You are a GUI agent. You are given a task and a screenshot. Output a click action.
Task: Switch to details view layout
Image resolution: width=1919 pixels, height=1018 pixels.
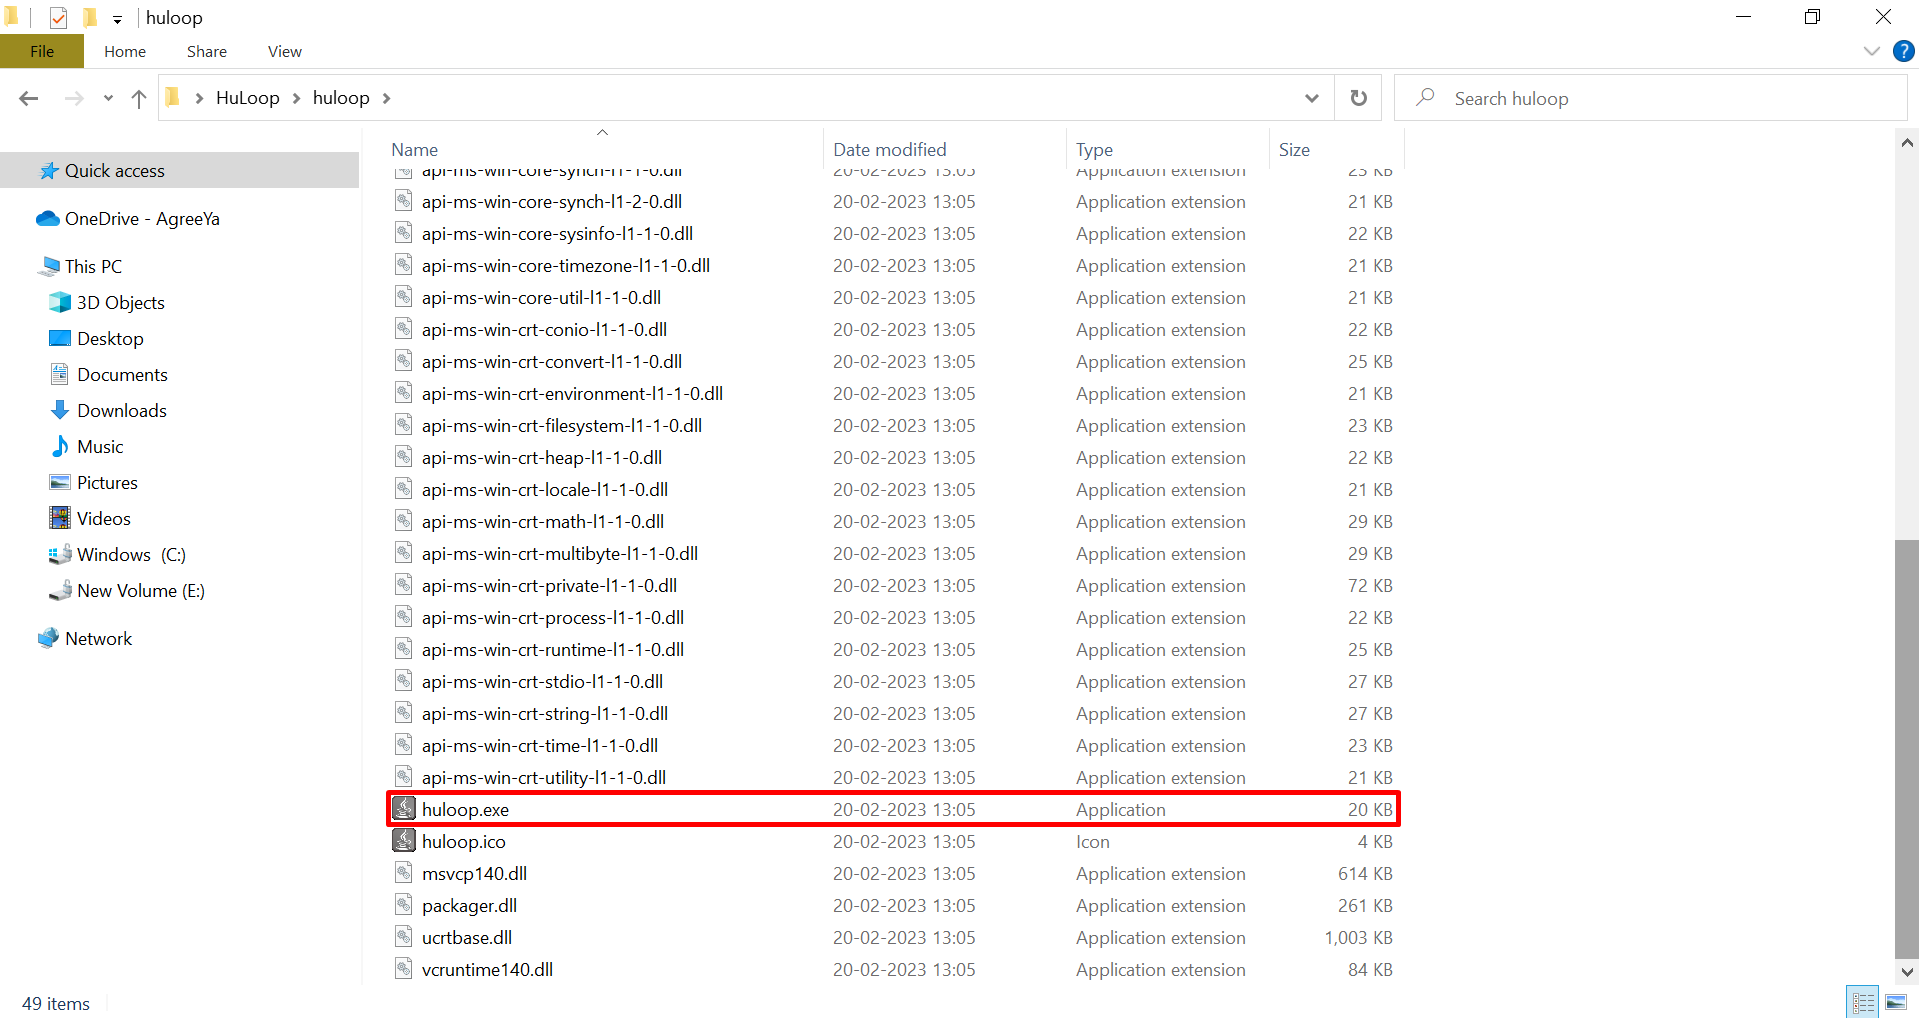1863,1002
